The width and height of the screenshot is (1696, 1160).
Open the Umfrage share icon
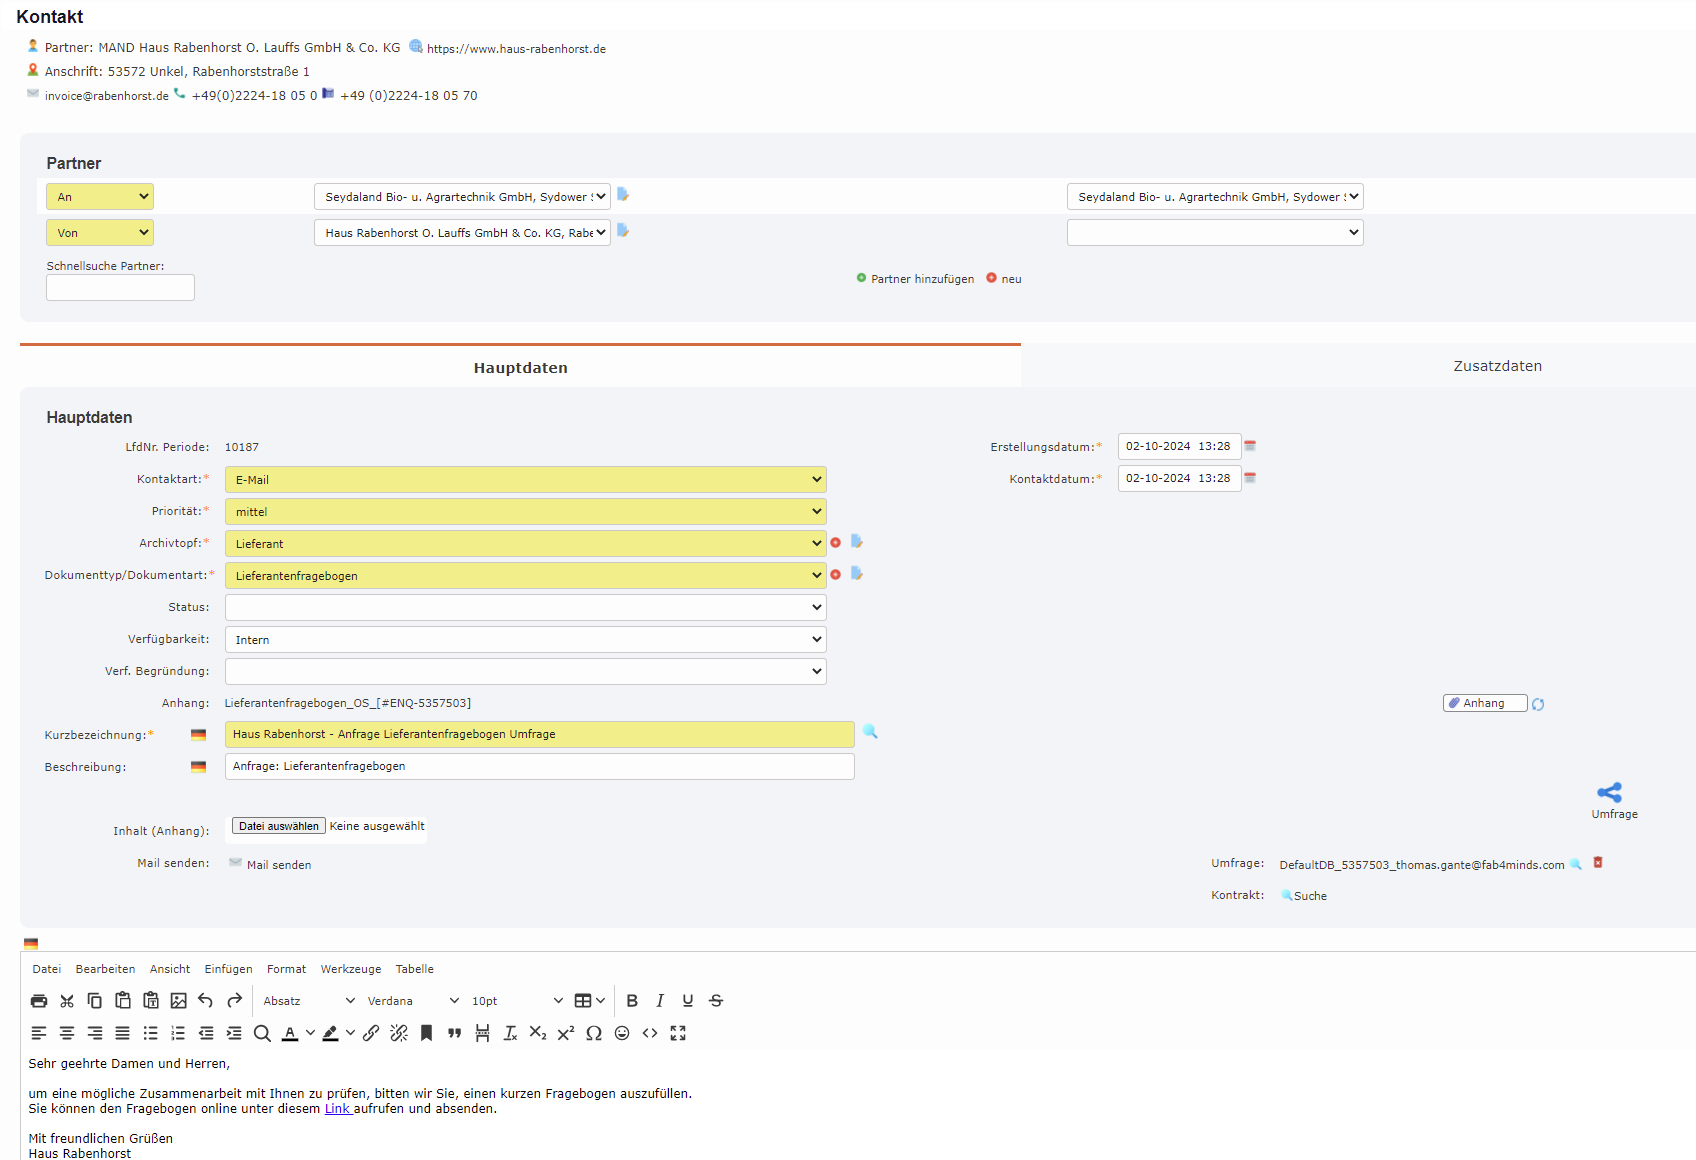point(1612,790)
